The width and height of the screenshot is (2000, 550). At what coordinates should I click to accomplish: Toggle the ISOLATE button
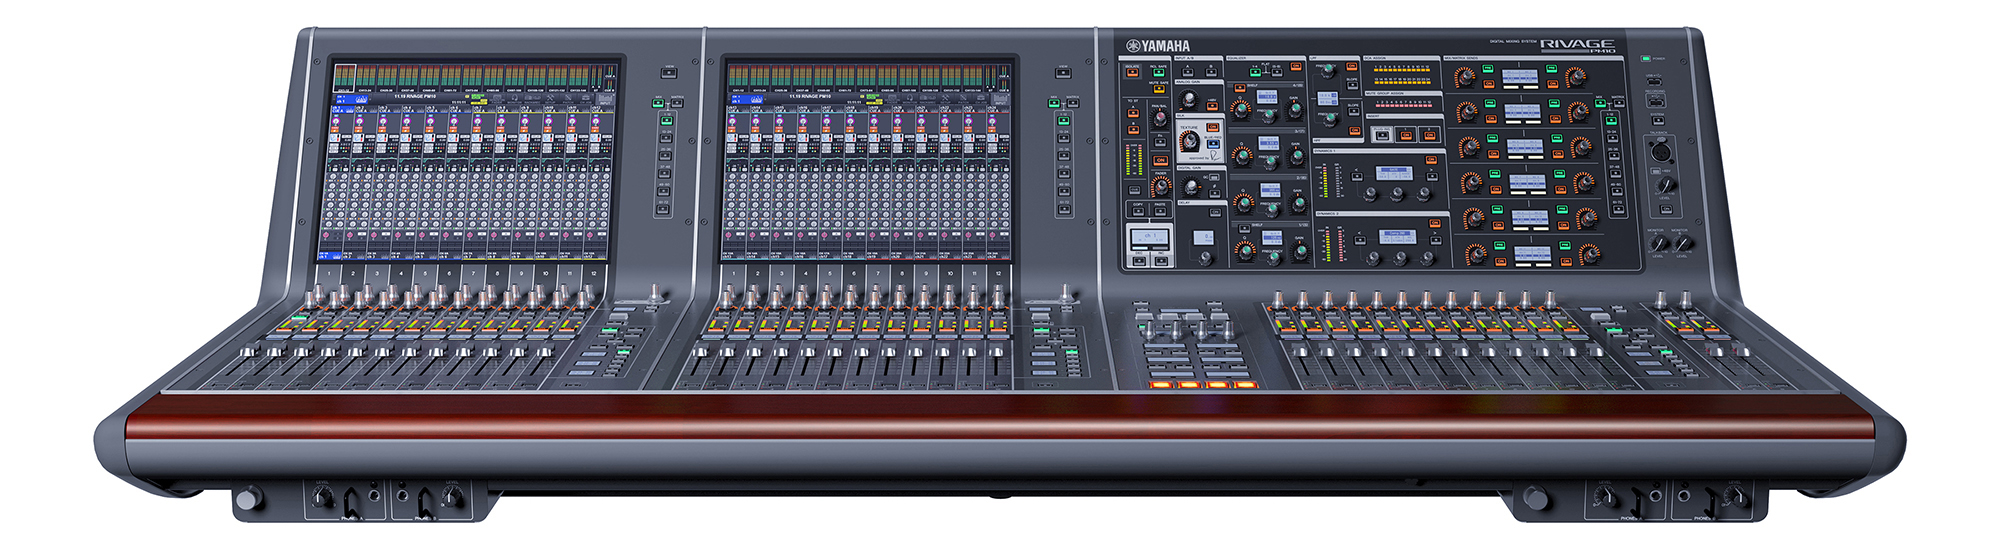pos(1132,71)
